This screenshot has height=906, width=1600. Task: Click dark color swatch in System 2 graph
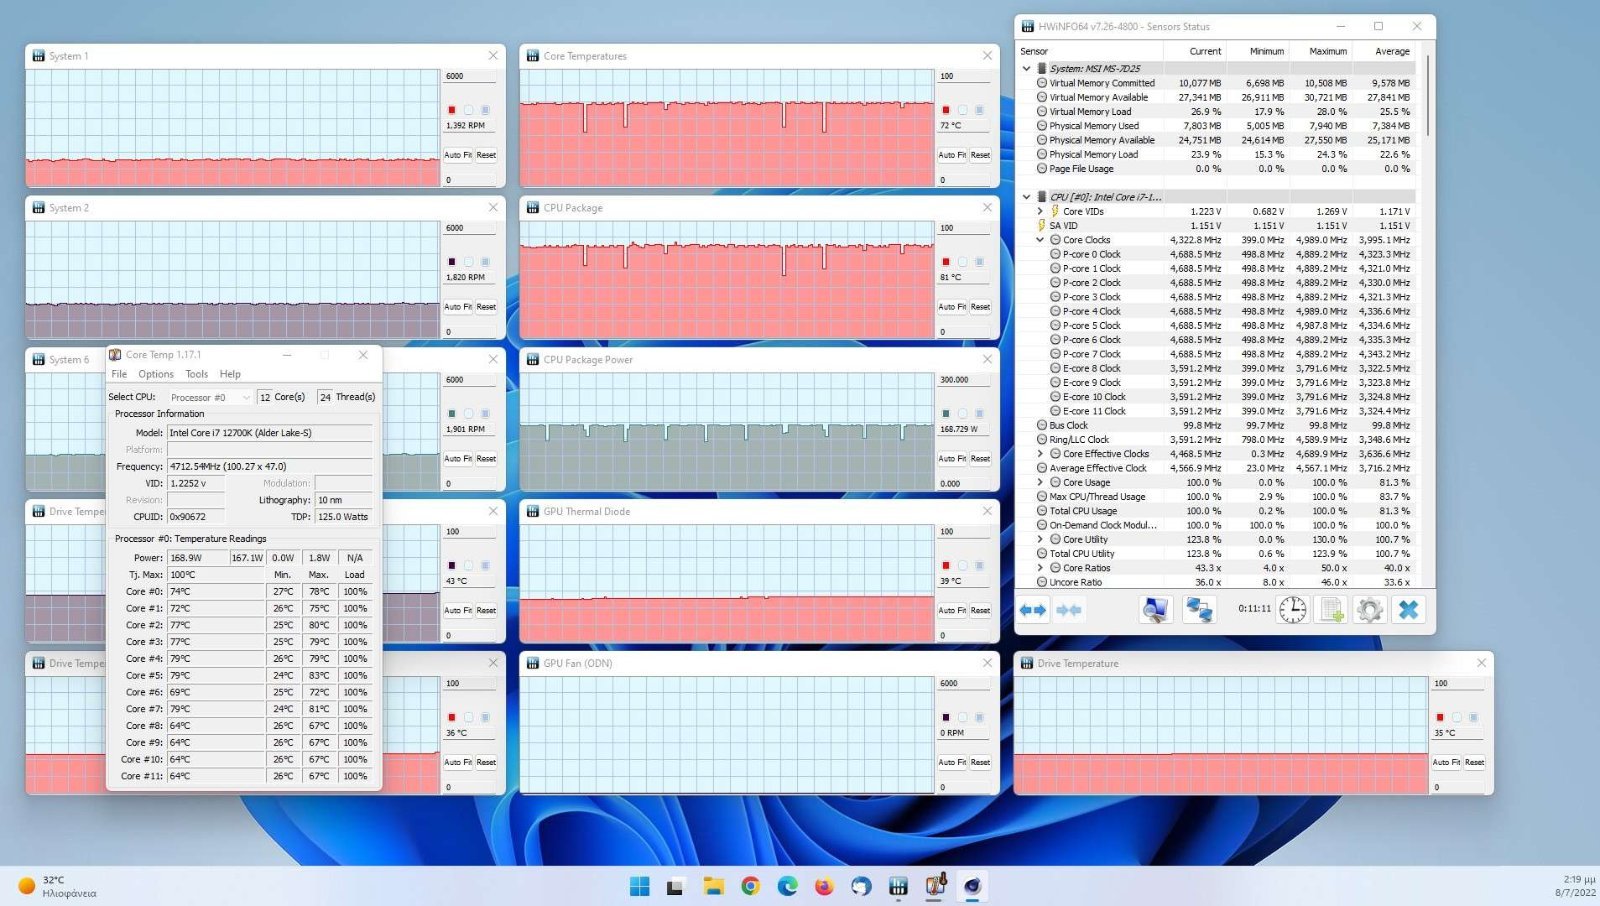click(x=452, y=262)
